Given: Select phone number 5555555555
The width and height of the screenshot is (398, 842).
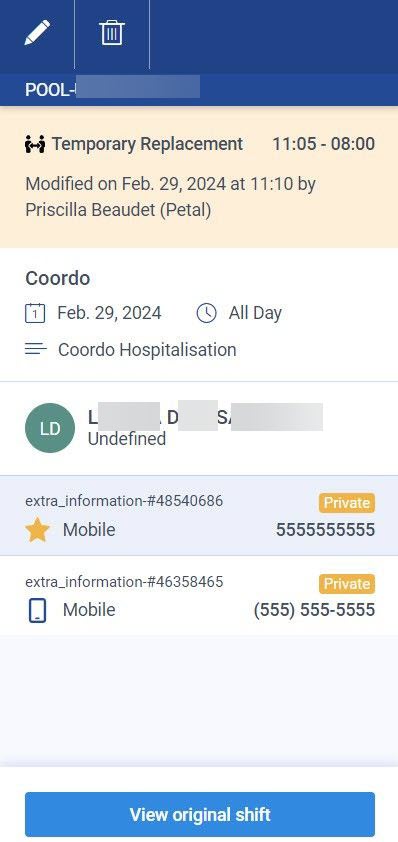Looking at the screenshot, I should (x=325, y=530).
